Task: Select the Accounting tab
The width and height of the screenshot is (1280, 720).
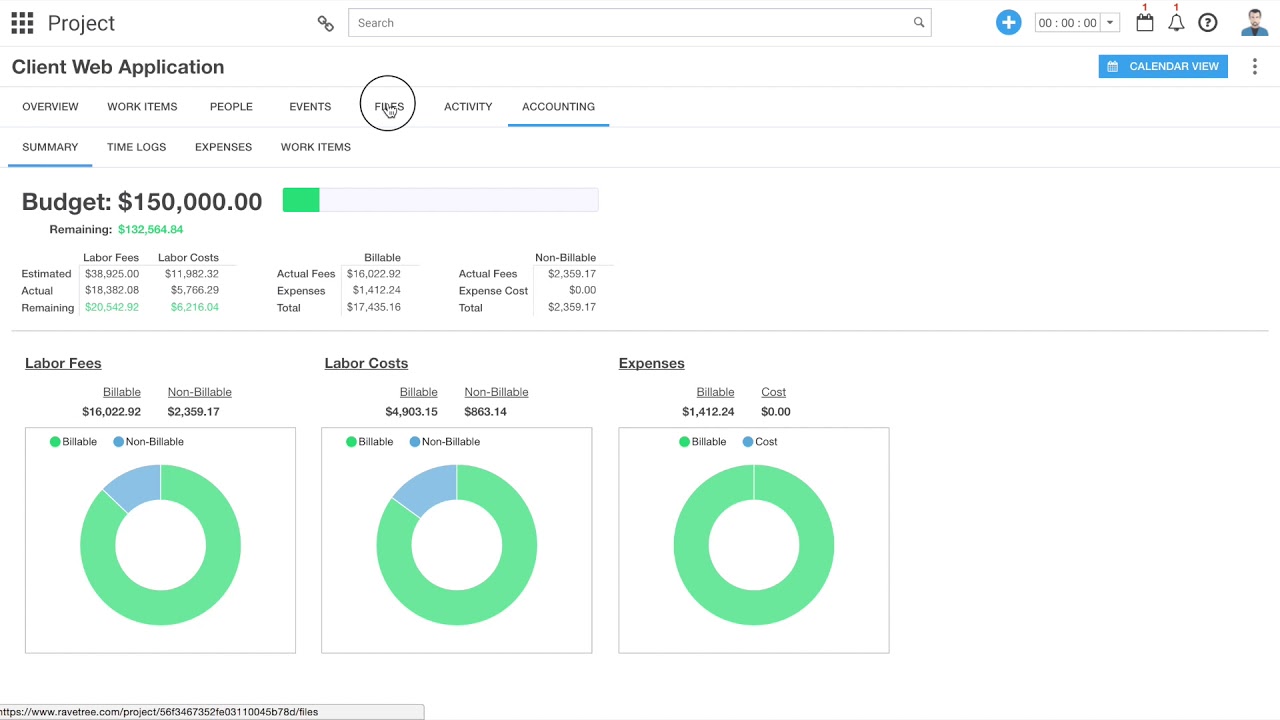Action: tap(558, 107)
